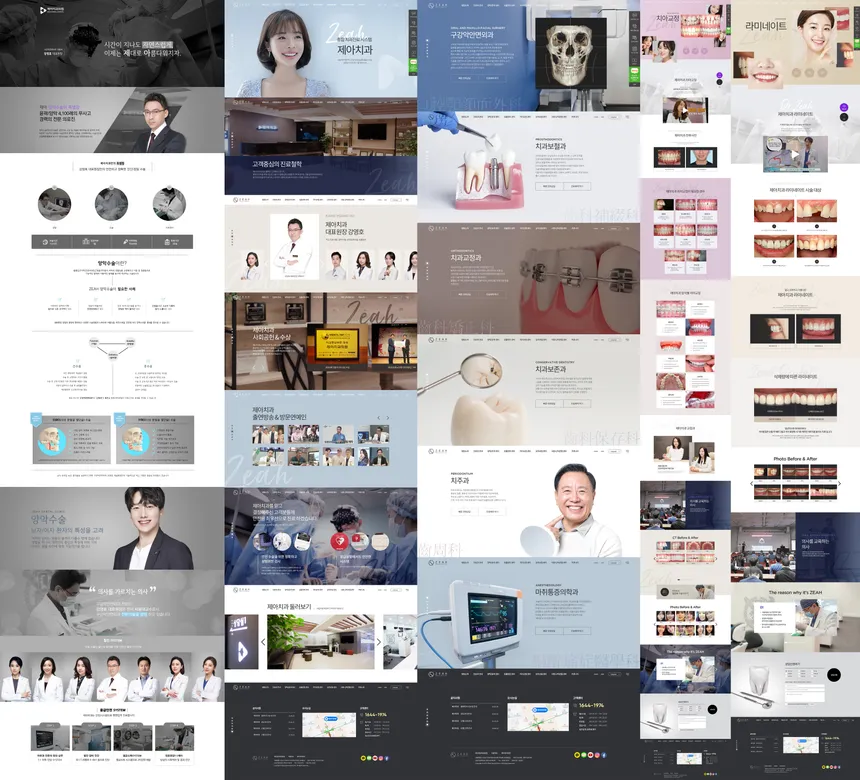Click the 고객중심의 진료철학 heading
860x780 pixels.
point(277,164)
